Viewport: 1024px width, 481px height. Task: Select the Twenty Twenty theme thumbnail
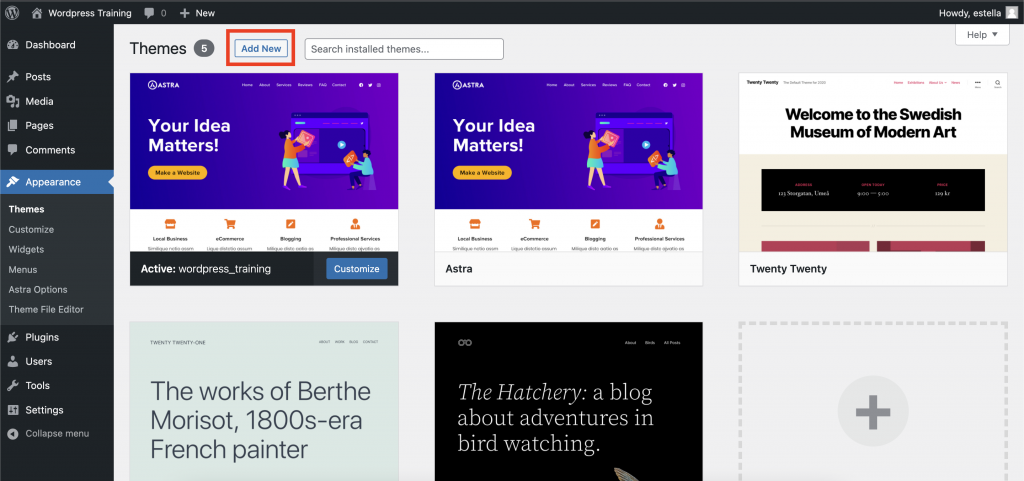tap(873, 162)
